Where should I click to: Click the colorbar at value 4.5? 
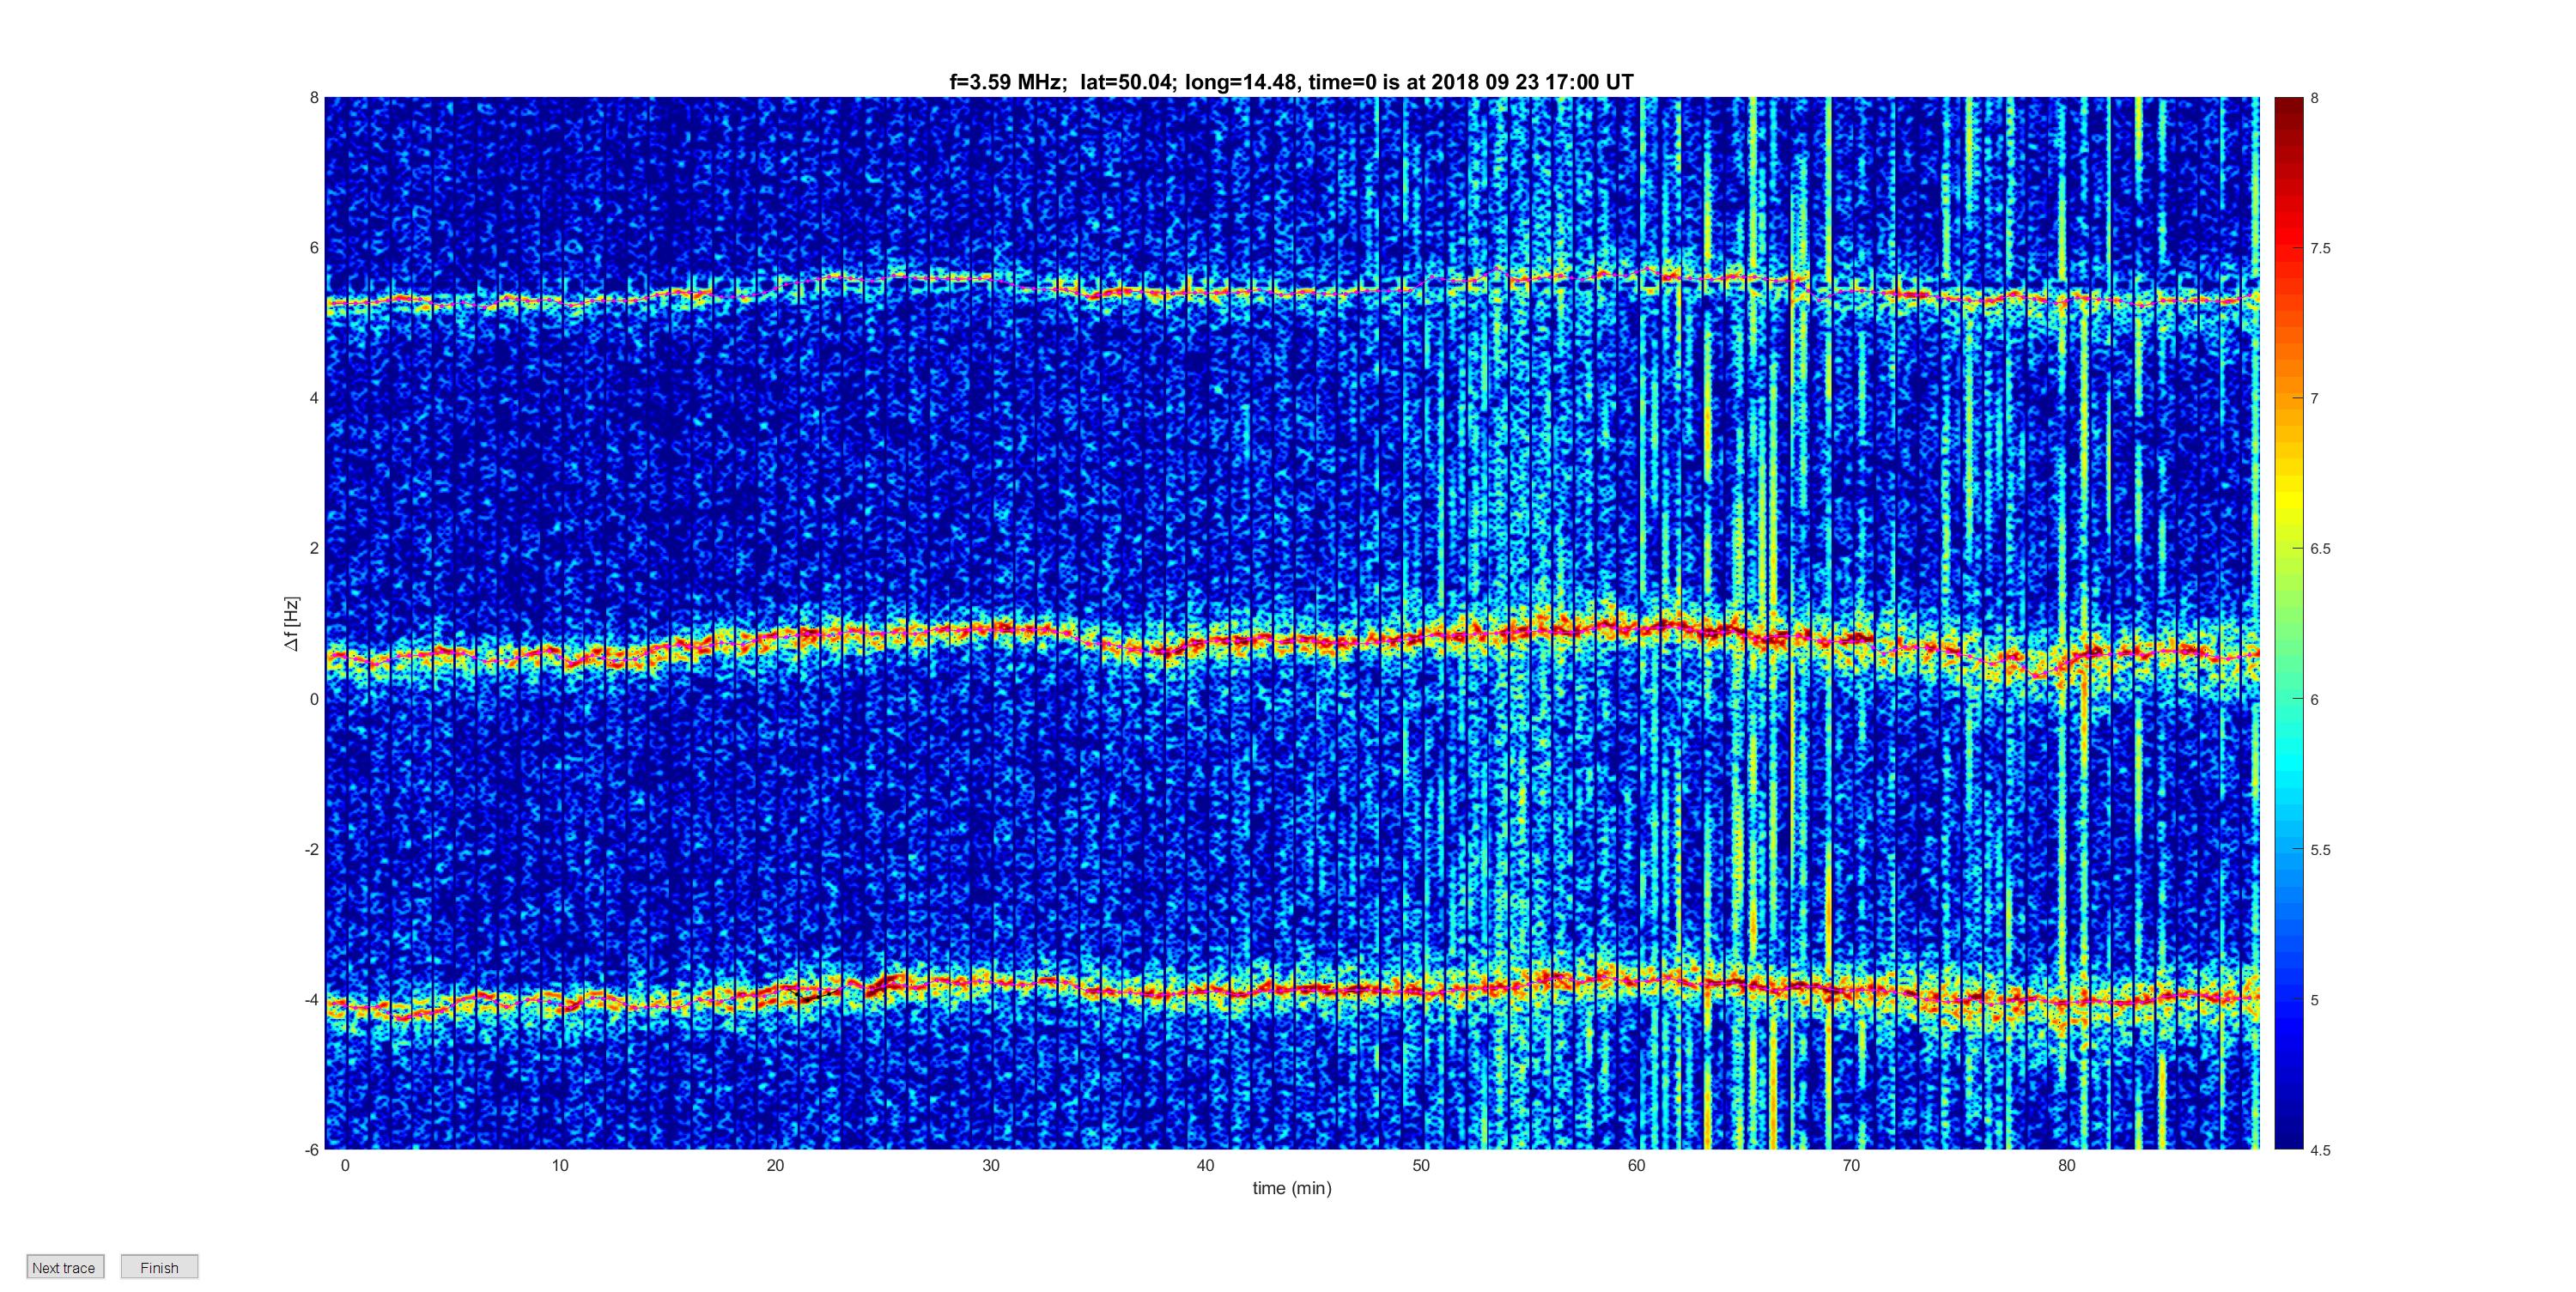(2288, 1147)
